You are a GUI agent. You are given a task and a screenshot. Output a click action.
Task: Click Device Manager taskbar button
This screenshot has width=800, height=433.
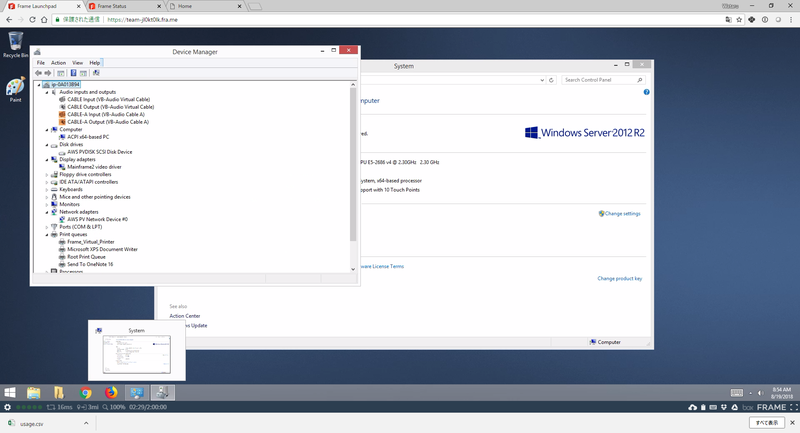[162, 393]
